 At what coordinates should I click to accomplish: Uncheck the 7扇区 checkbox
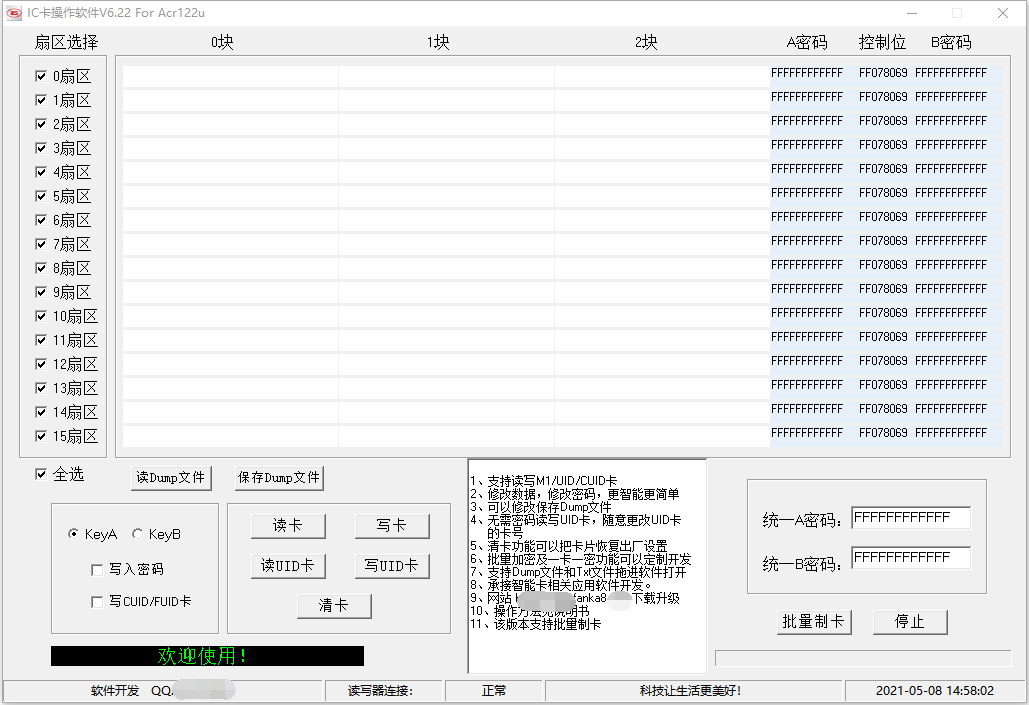click(41, 244)
